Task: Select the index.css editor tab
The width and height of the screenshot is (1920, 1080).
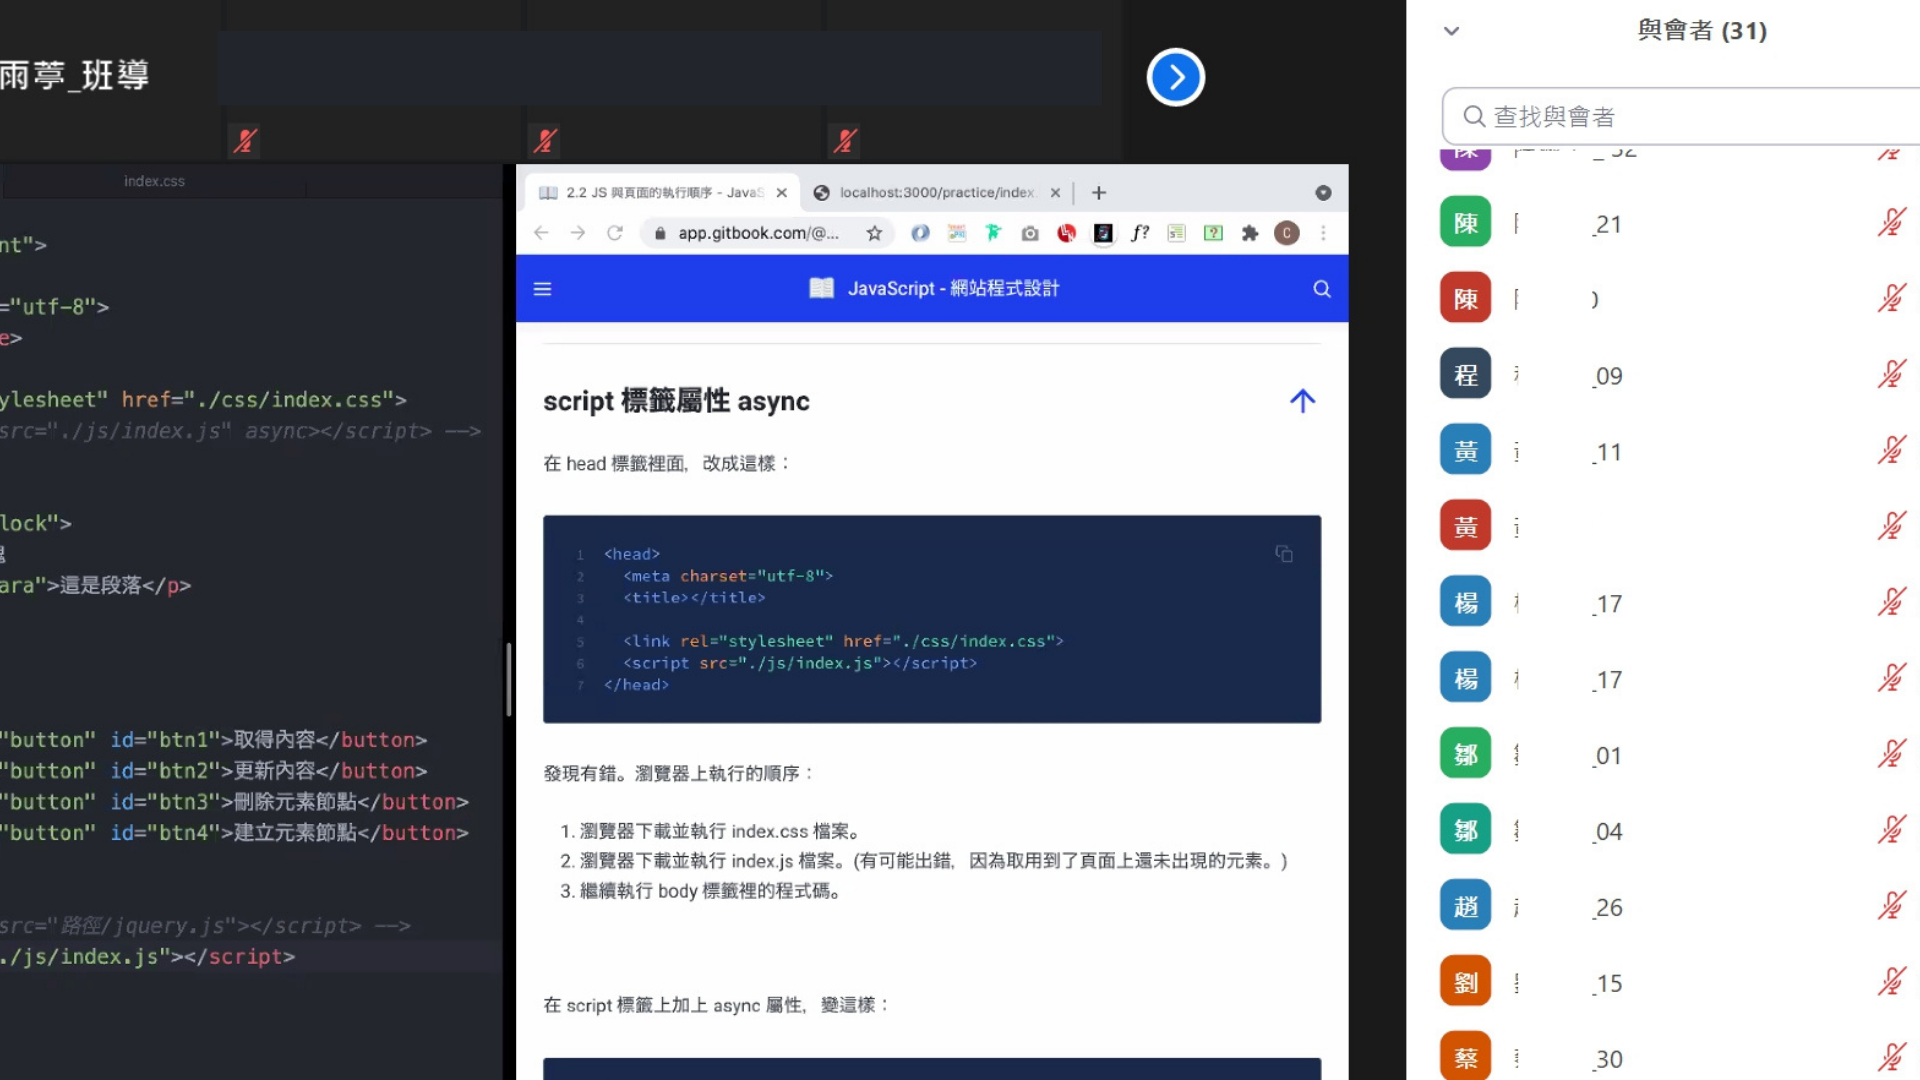Action: pyautogui.click(x=154, y=181)
